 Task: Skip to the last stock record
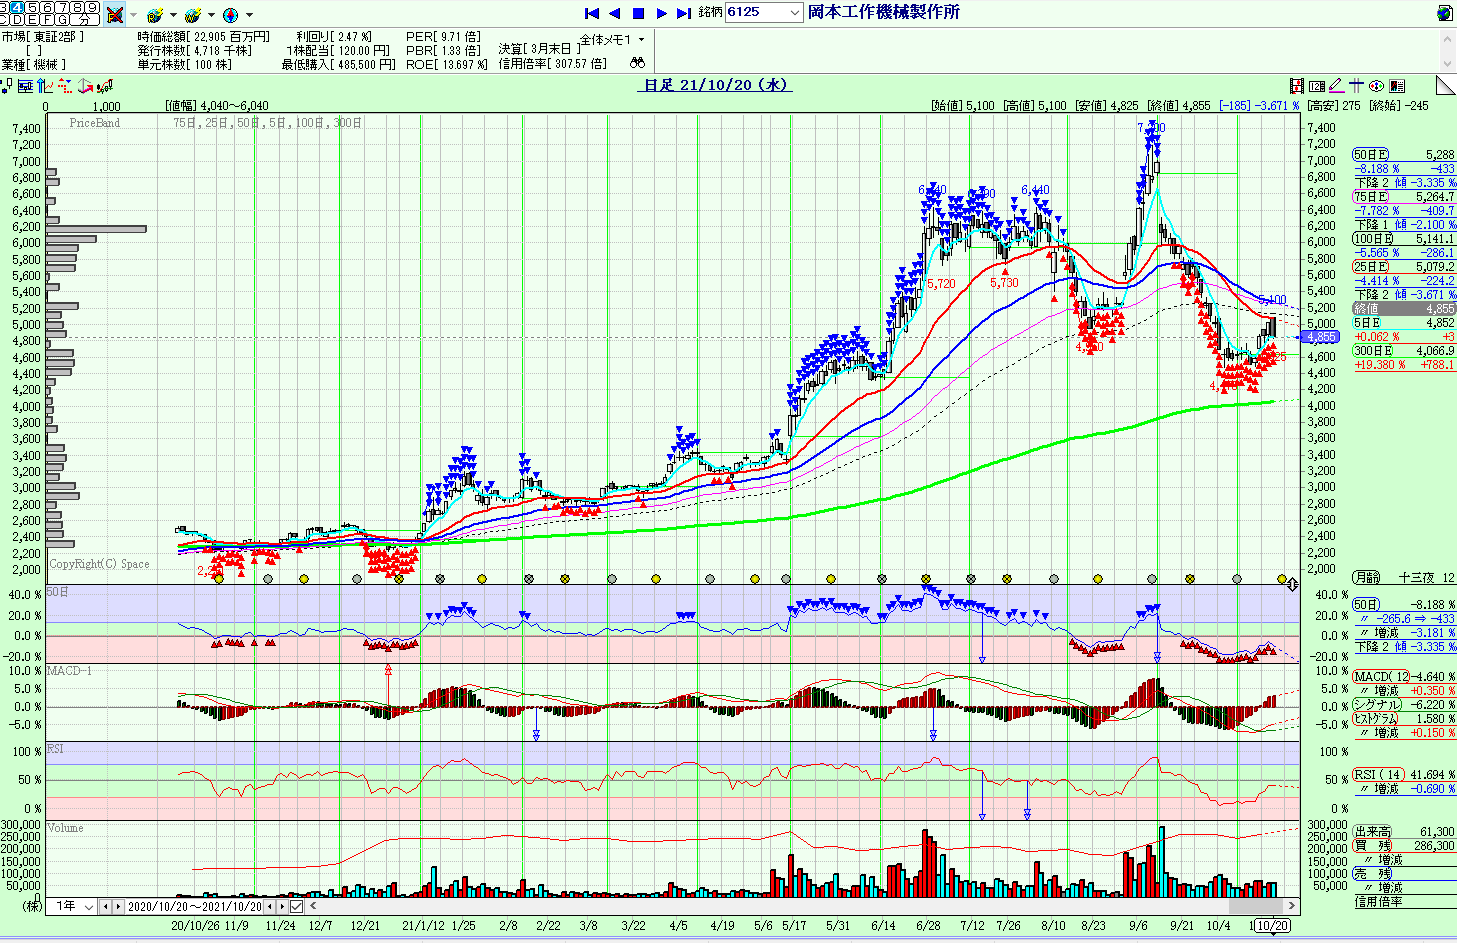pyautogui.click(x=684, y=13)
